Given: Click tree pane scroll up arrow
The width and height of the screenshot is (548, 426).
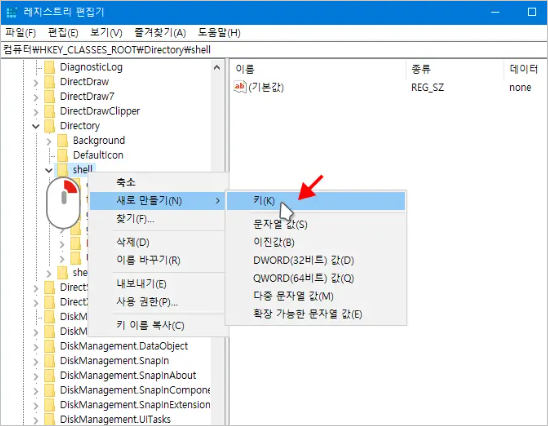Looking at the screenshot, I should tap(217, 67).
